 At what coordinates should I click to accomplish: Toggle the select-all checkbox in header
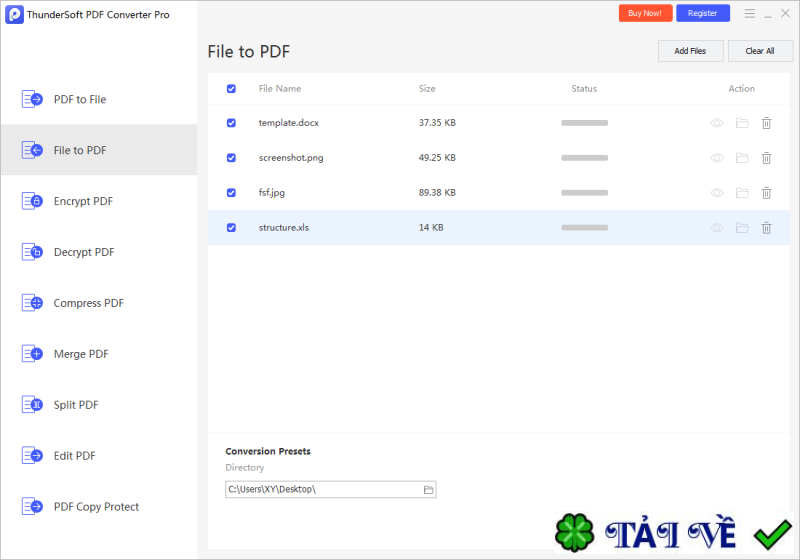[x=231, y=89]
